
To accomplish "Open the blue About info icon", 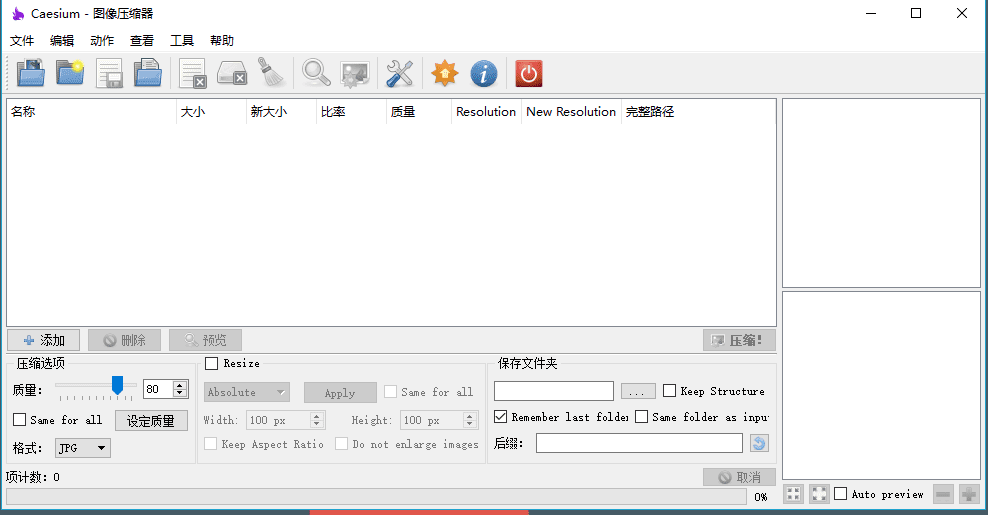I will (484, 73).
